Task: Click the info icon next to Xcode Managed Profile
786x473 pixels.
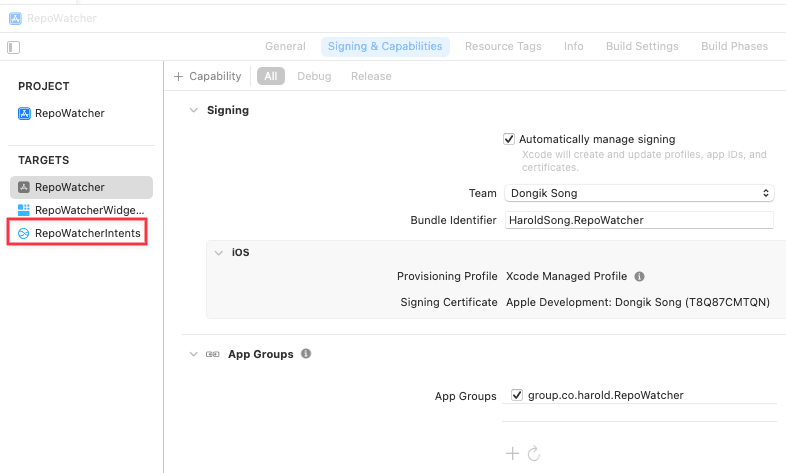Action: (x=639, y=277)
